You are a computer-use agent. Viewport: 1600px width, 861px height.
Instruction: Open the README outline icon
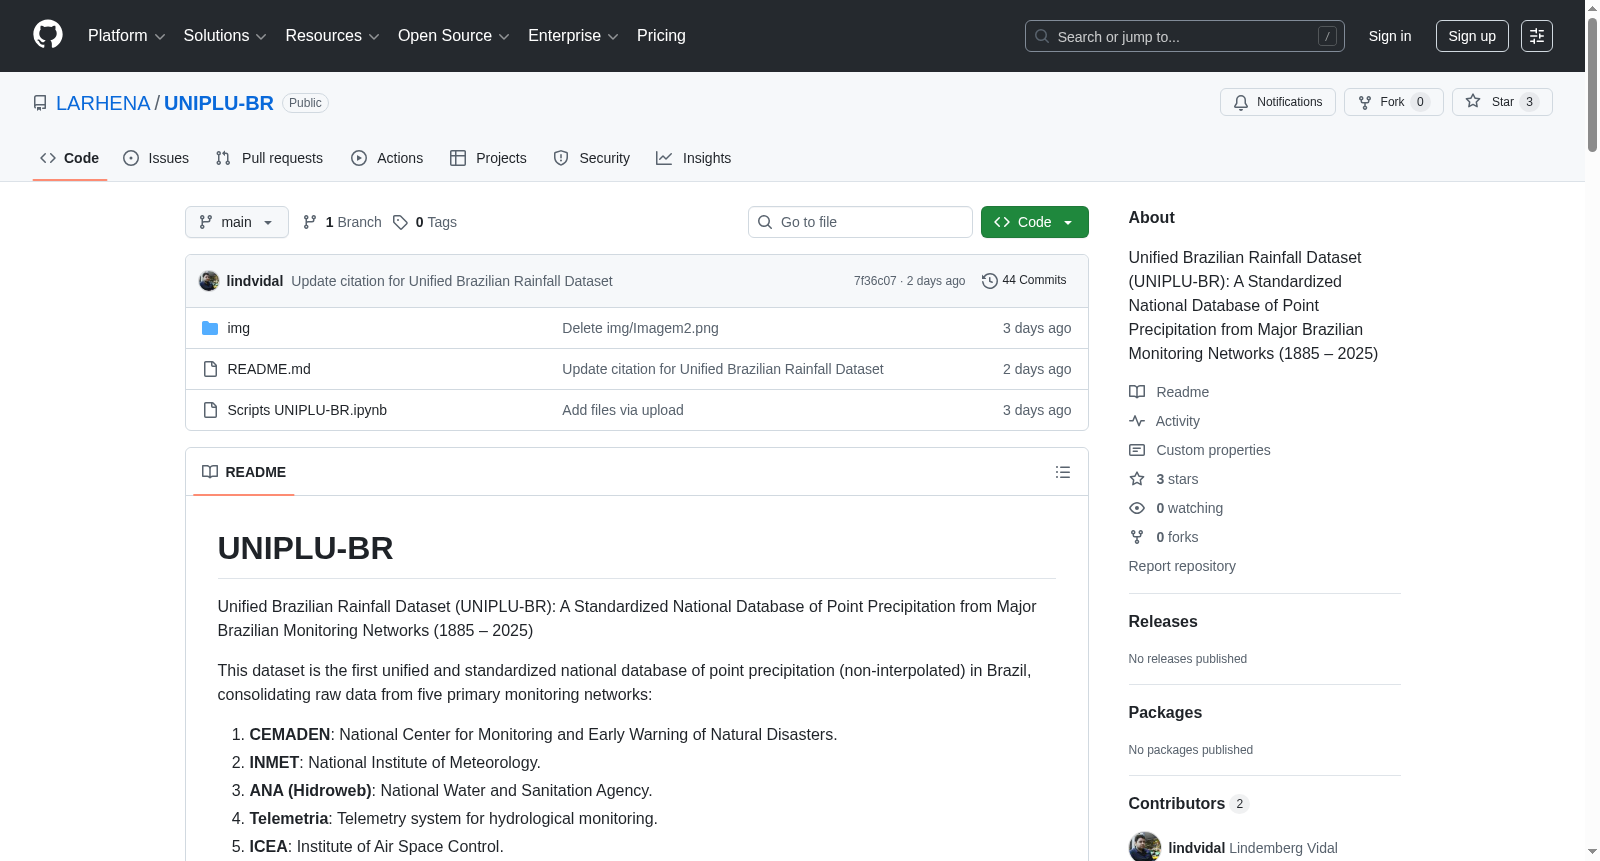1063,472
